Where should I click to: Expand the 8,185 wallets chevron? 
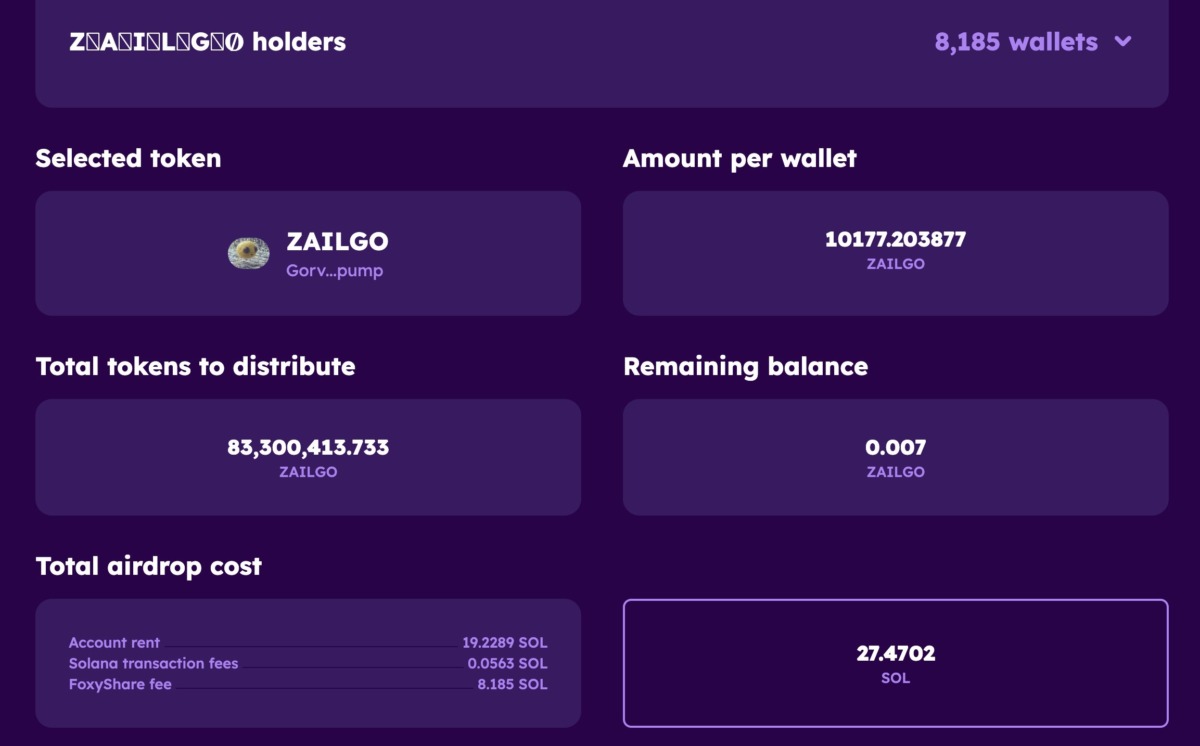coord(1123,42)
